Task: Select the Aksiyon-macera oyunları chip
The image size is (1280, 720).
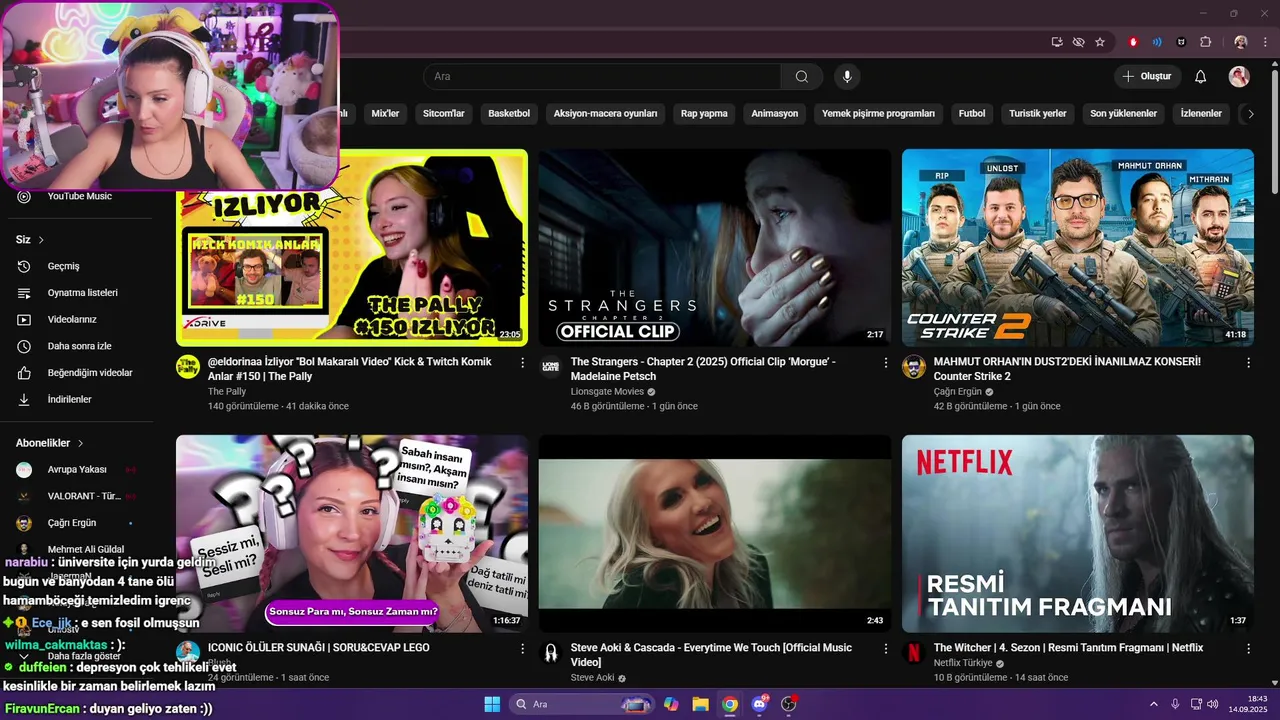Action: 606,114
